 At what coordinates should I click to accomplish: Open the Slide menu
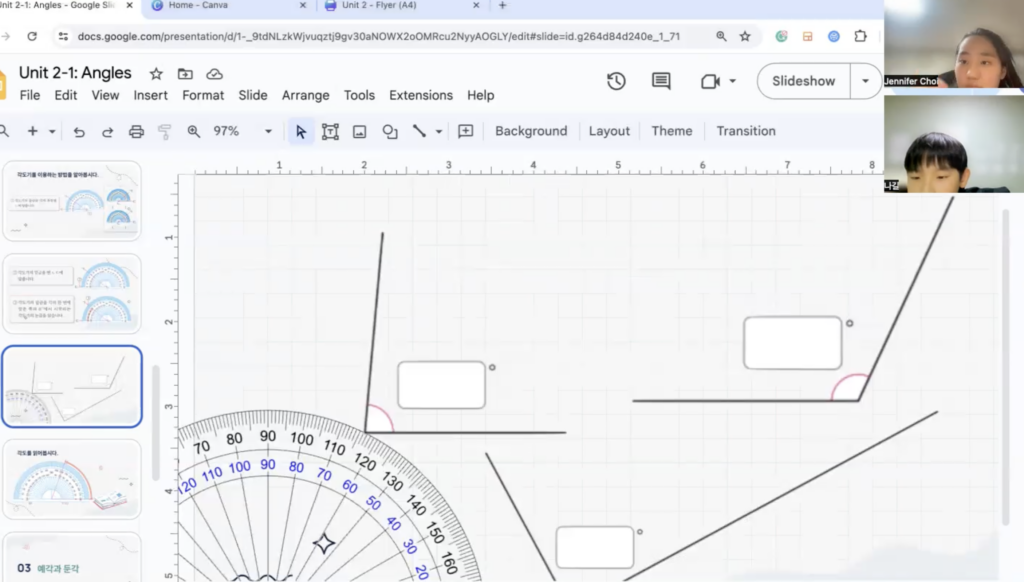point(253,95)
